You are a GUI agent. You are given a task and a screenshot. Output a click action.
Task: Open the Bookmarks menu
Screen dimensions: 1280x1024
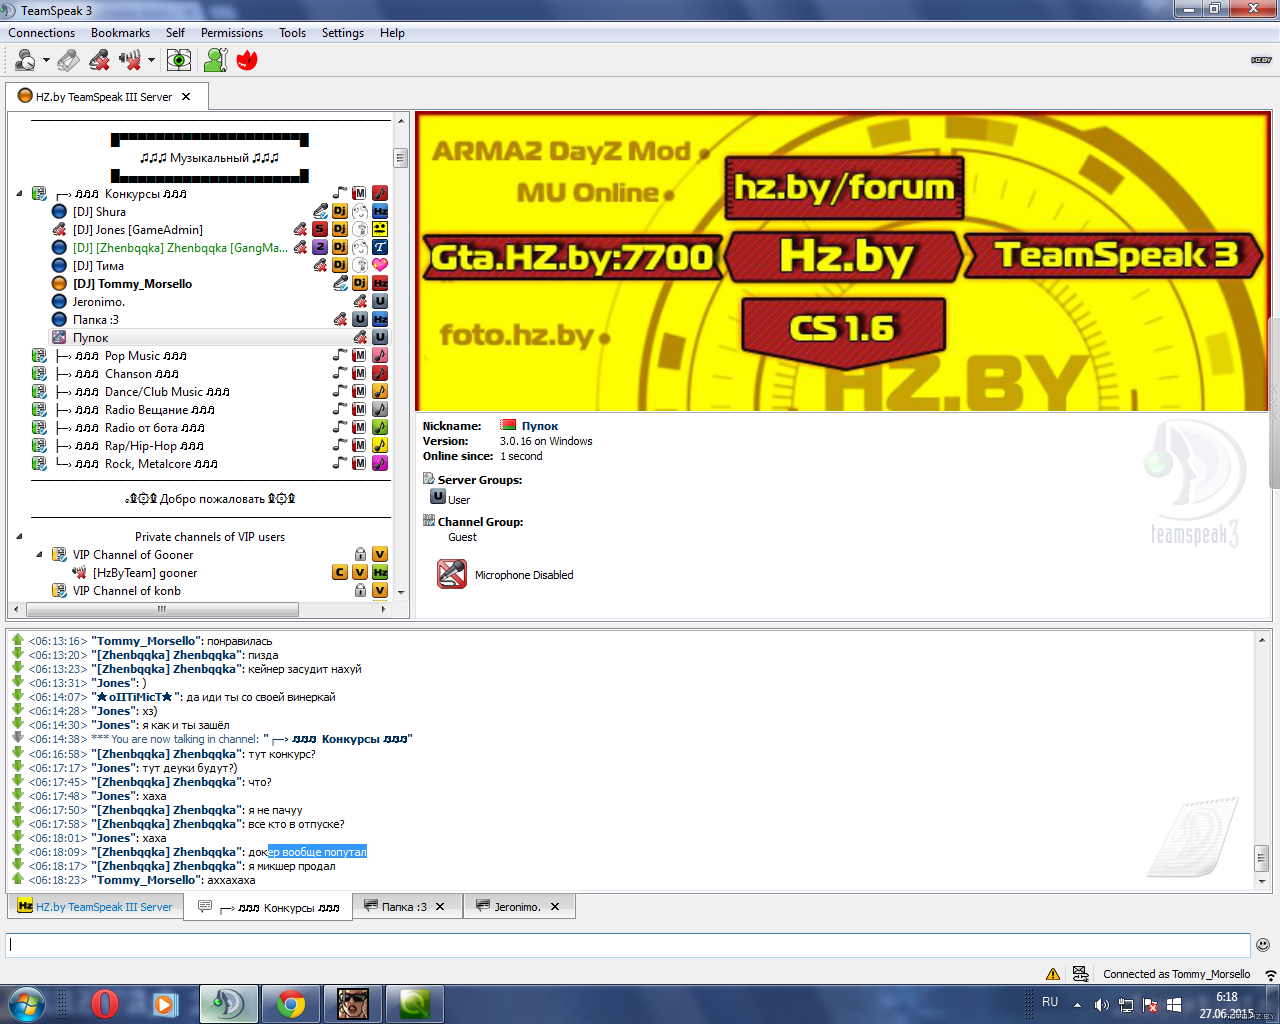click(x=120, y=33)
